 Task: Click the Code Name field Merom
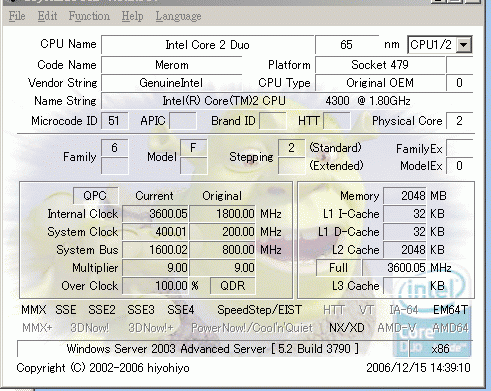tap(172, 65)
